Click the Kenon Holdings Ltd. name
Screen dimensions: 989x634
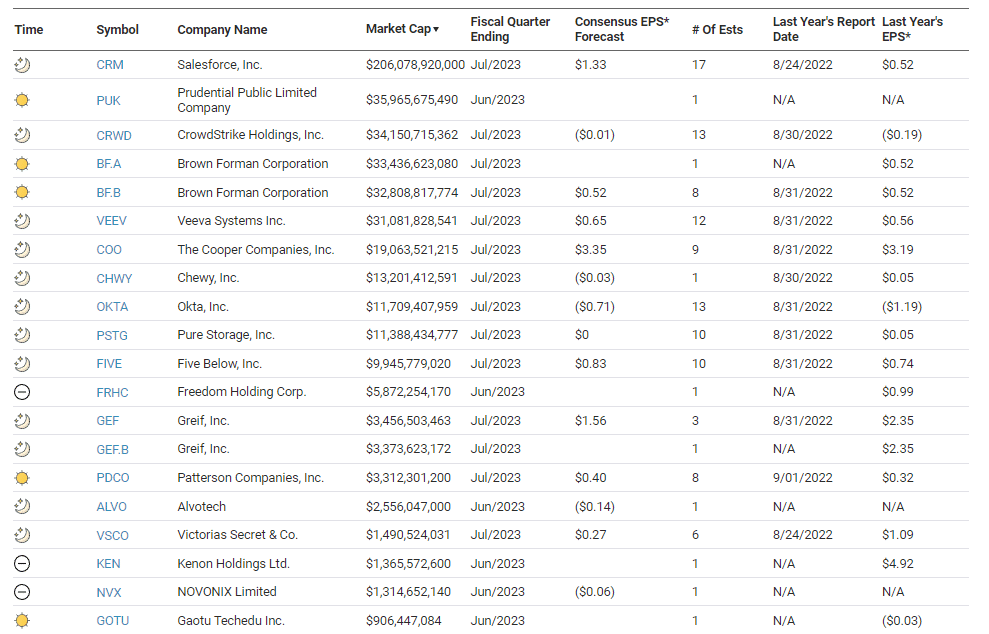(x=233, y=564)
